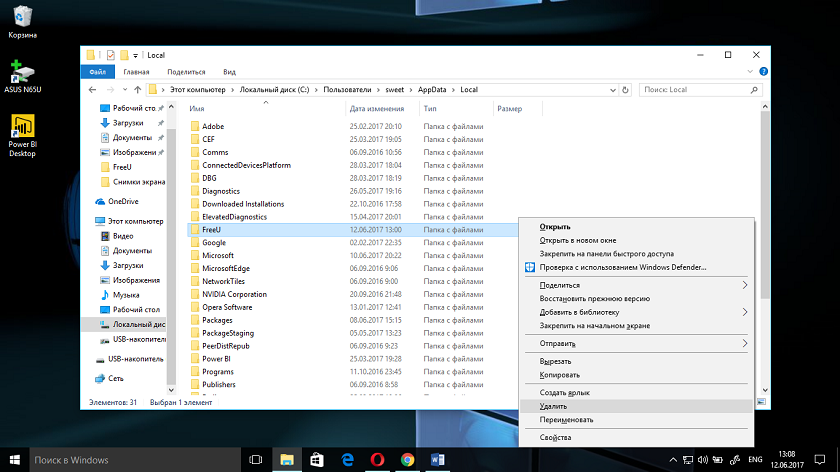Switch ENG input language indicator
This screenshot has height=472, width=840.
click(x=755, y=460)
